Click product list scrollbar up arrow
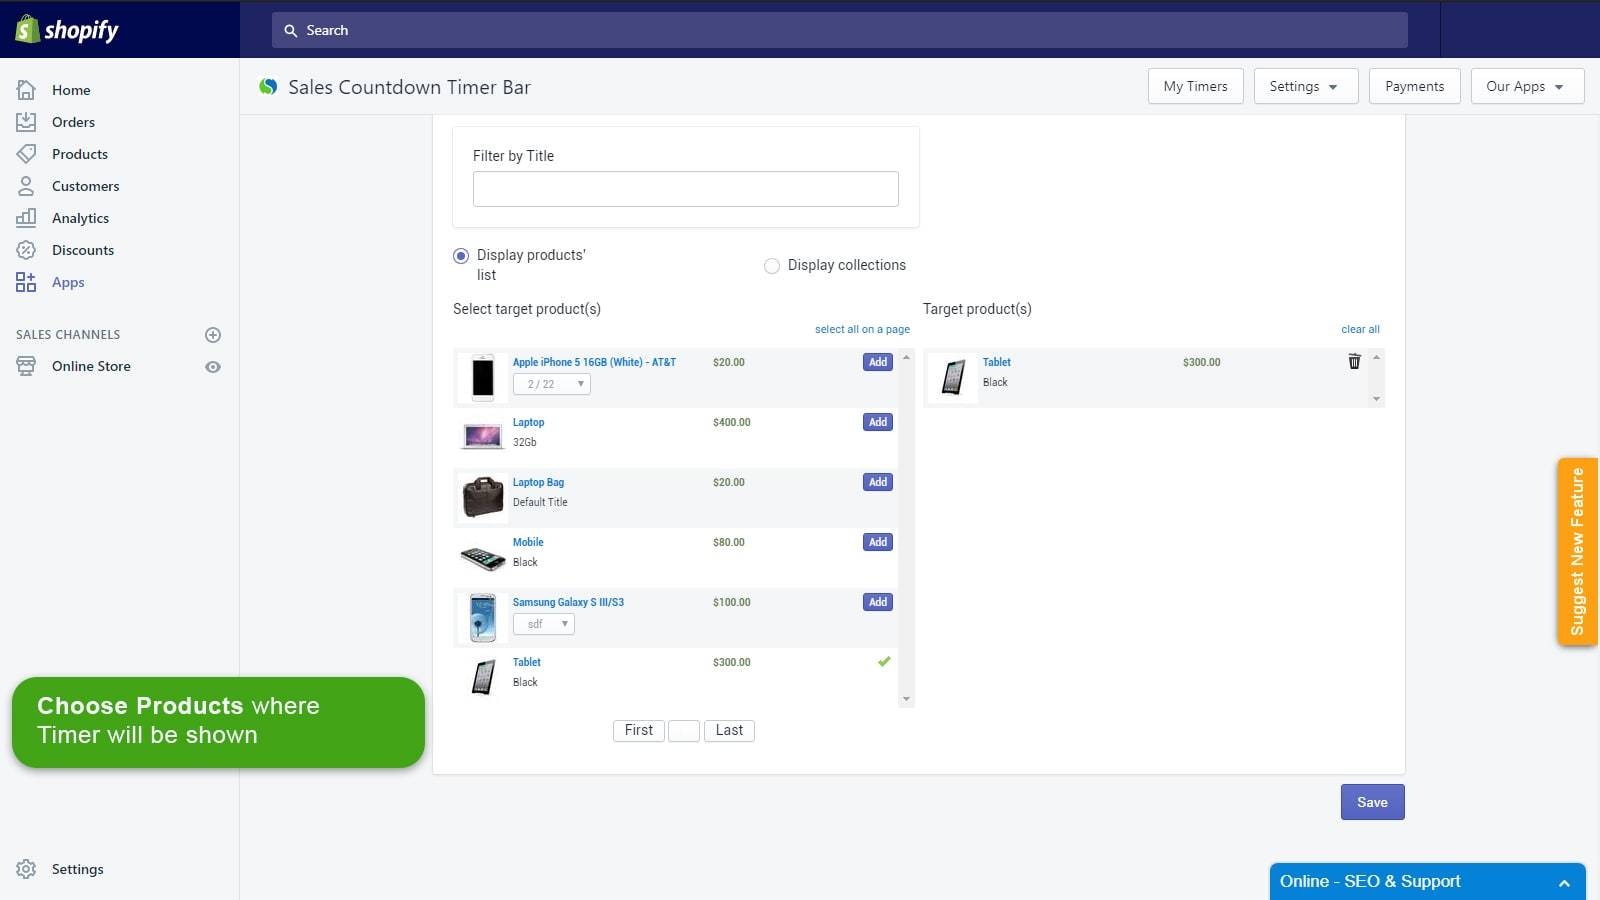1600x900 pixels. [x=907, y=357]
